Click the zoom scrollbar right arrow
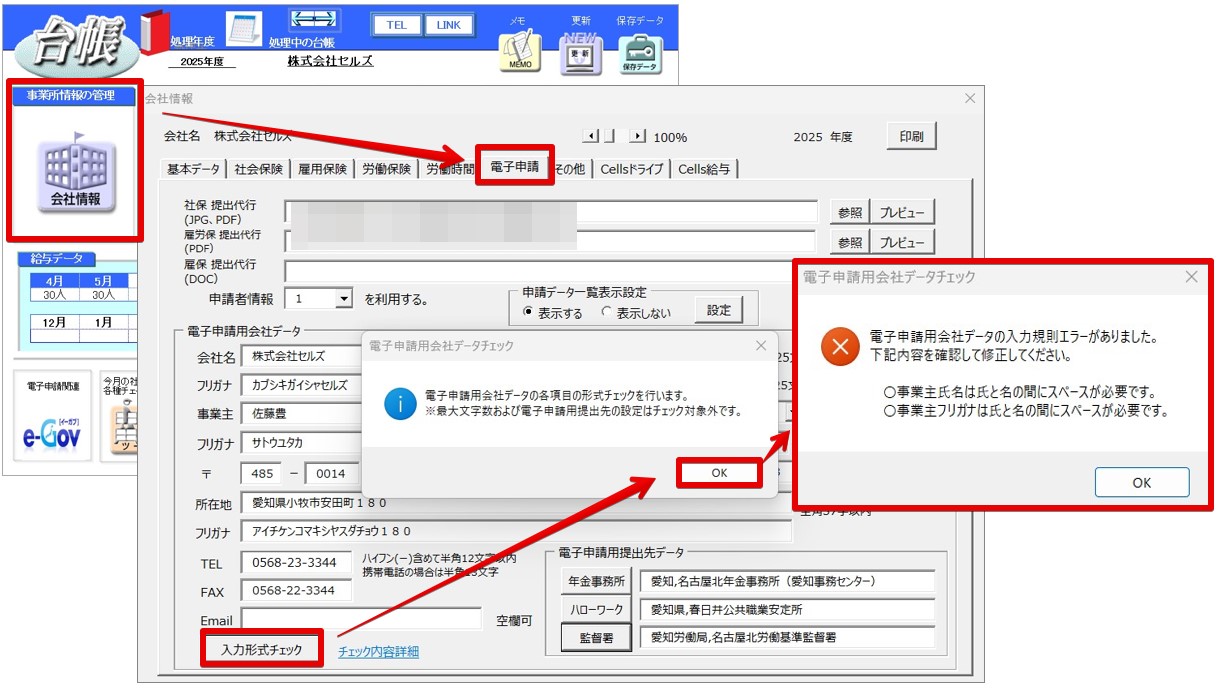The image size is (1220, 690). pos(638,136)
